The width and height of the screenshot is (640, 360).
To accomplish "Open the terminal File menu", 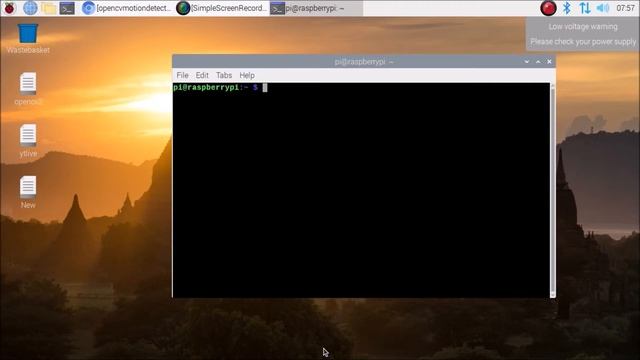I will point(182,75).
